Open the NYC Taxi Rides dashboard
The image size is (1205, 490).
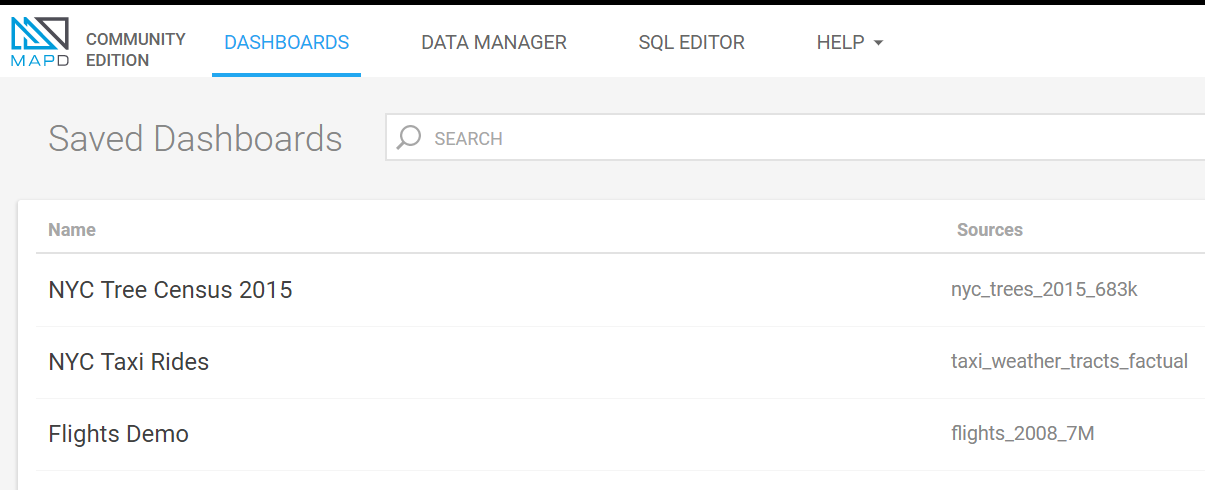click(x=128, y=362)
